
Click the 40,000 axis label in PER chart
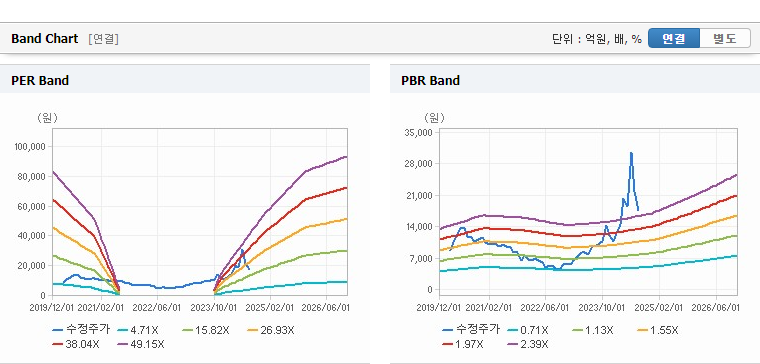32,236
